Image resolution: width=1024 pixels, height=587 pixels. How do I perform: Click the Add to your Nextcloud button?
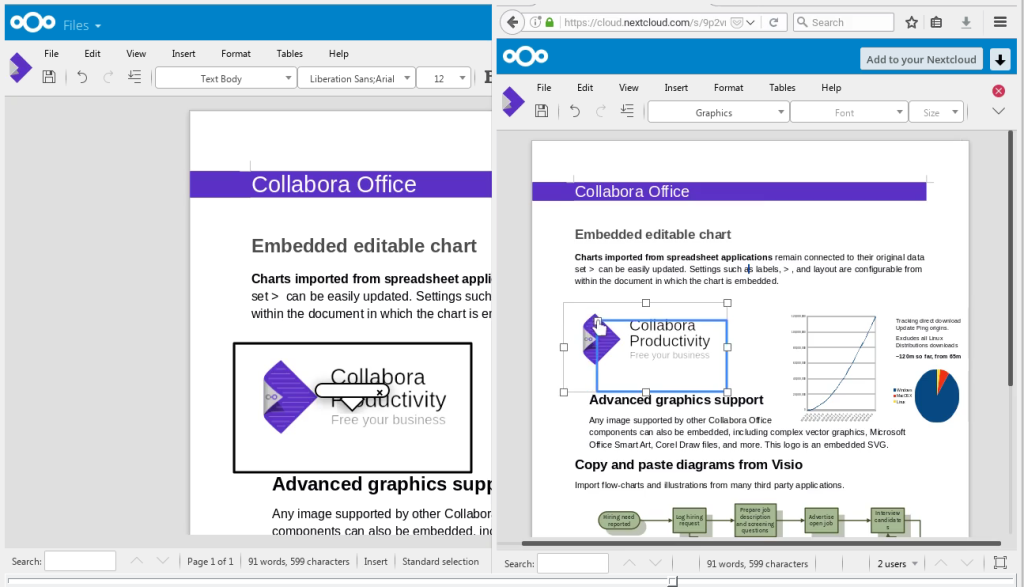(920, 59)
